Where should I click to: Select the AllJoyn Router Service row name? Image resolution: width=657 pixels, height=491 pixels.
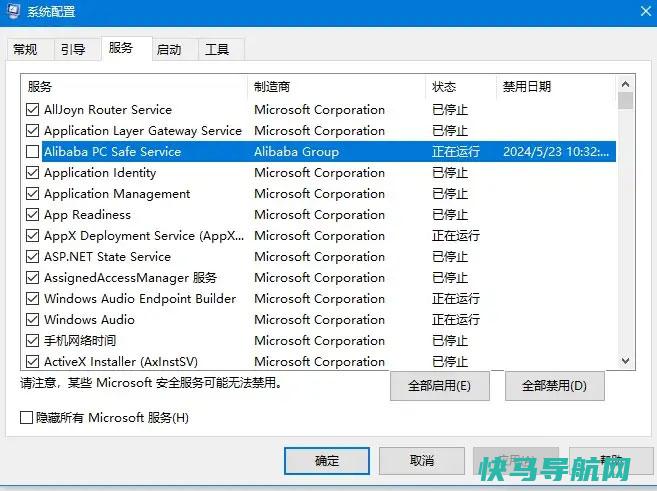tap(108, 110)
